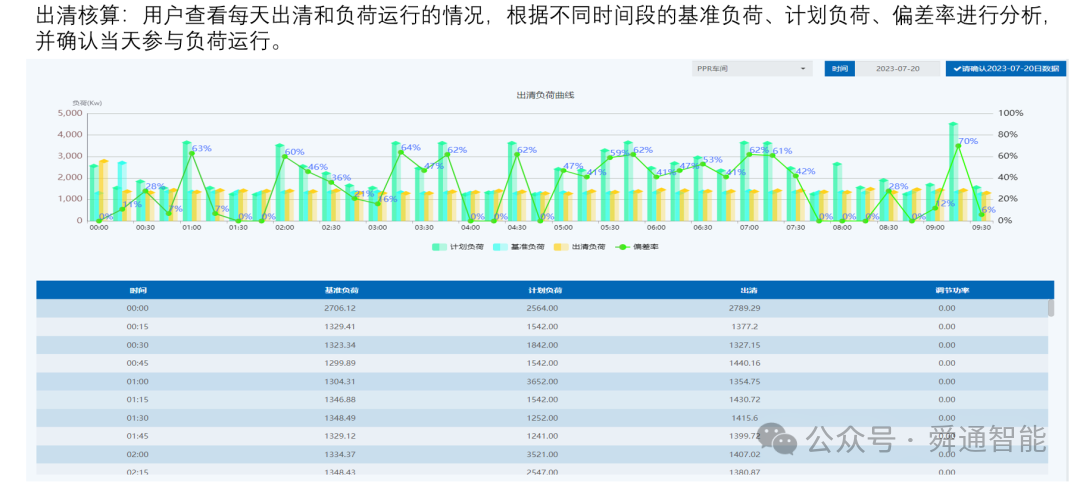
Task: Click the 计划负荷 table column header
Action: coord(545,291)
